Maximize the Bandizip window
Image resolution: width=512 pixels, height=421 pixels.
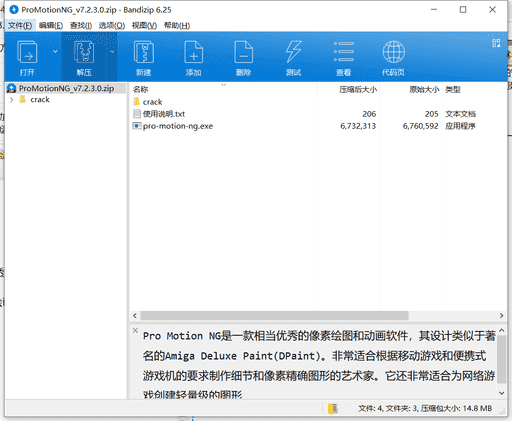tap(463, 10)
